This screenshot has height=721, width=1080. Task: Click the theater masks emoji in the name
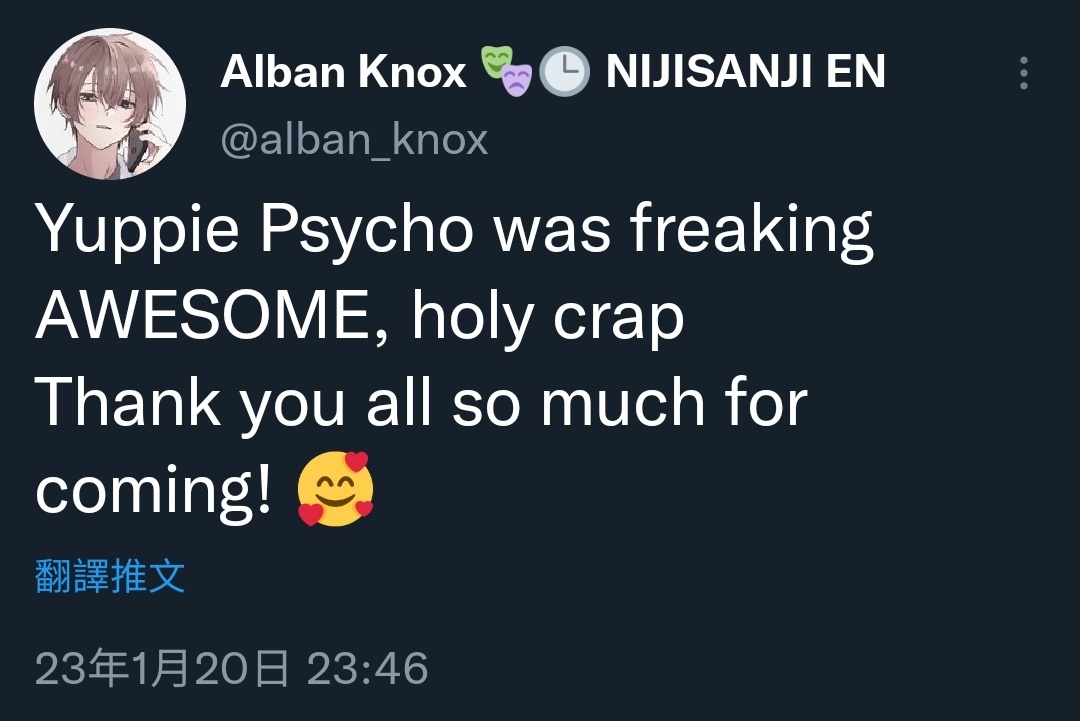(x=507, y=70)
